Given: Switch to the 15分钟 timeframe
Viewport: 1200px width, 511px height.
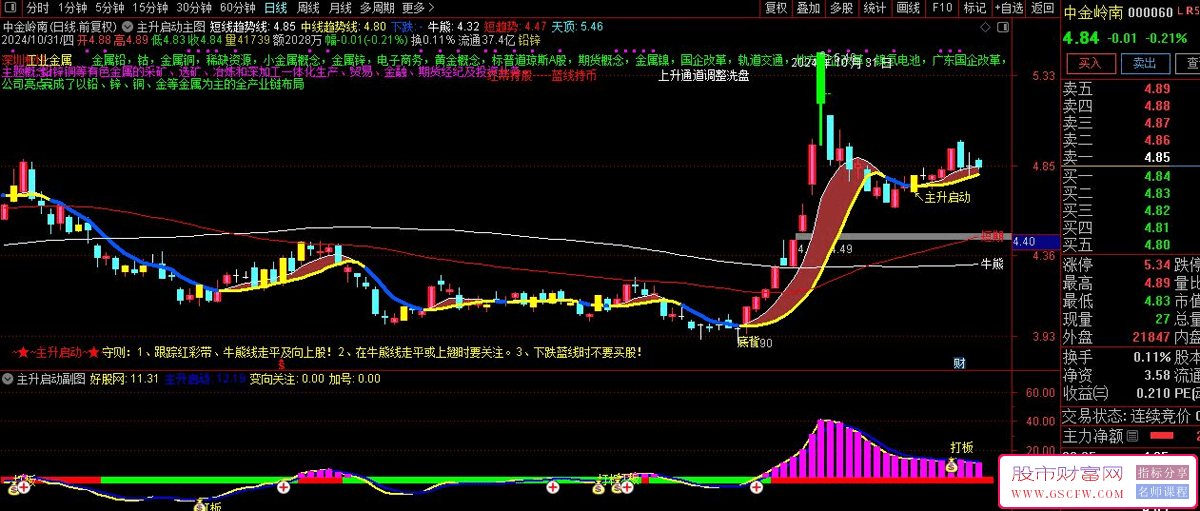Looking at the screenshot, I should tap(150, 7).
